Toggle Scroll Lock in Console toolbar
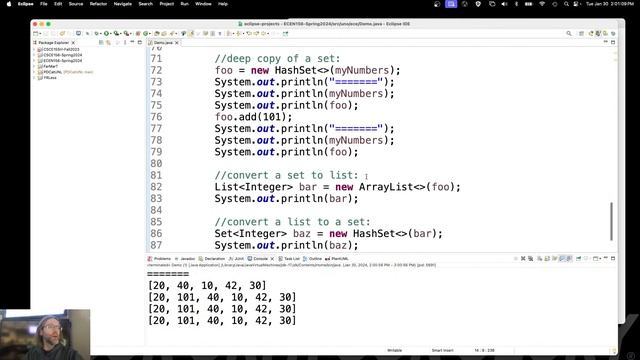 [x=547, y=259]
